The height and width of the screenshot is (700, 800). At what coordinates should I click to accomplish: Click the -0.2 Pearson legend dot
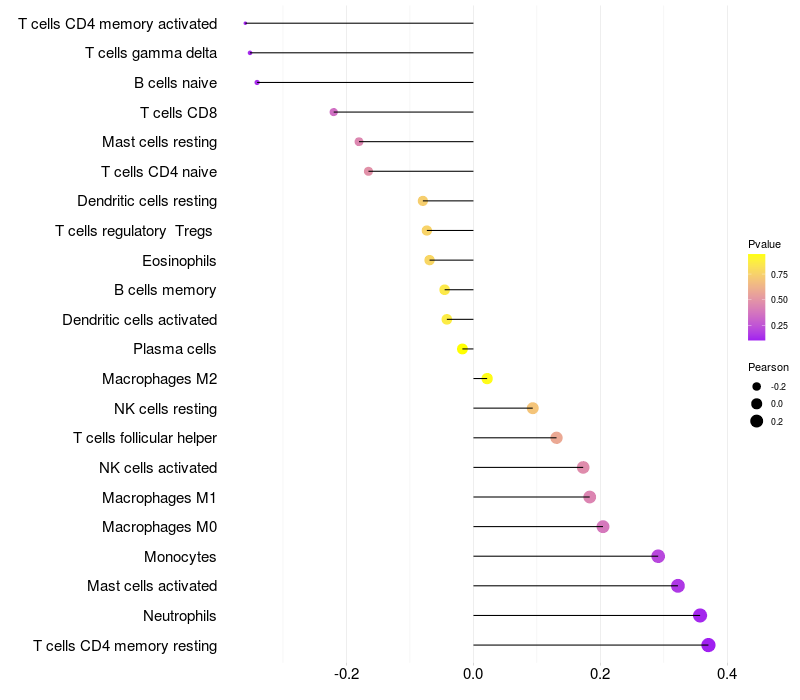[757, 386]
